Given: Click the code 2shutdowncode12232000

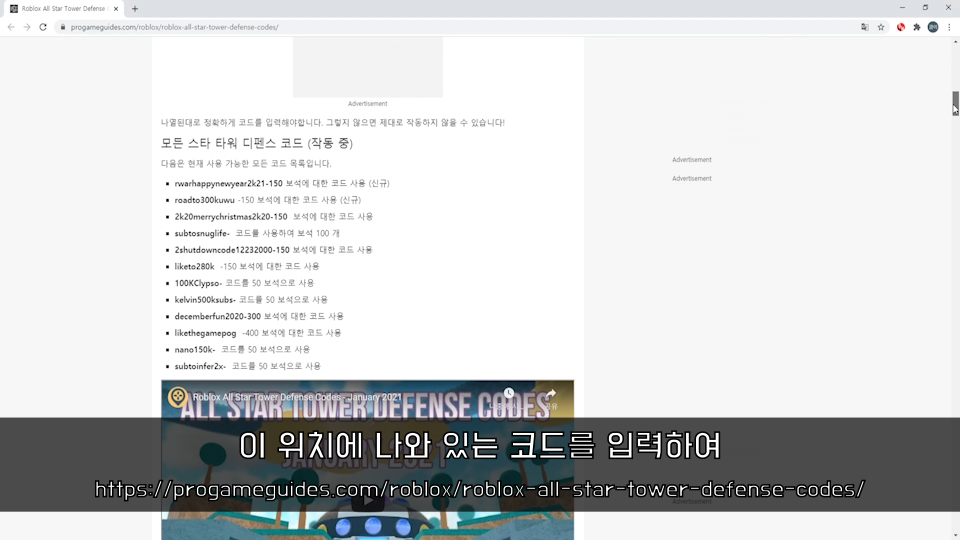Looking at the screenshot, I should pos(223,249).
